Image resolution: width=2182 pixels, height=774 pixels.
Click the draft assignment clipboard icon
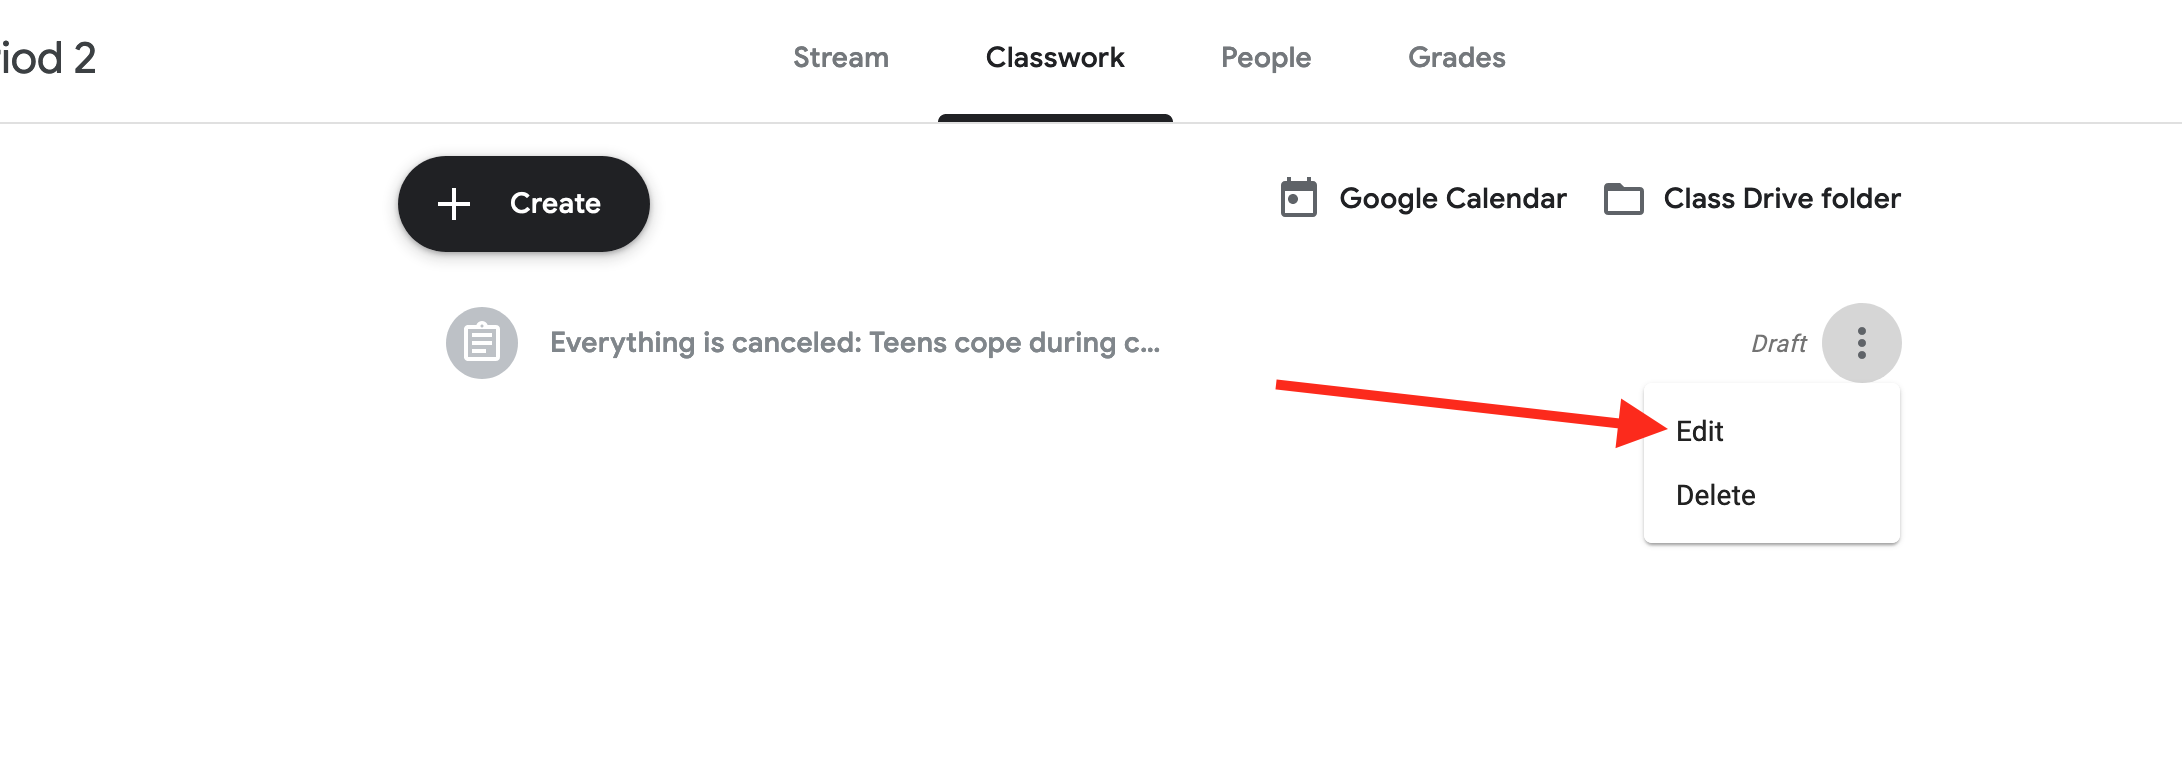(x=482, y=343)
